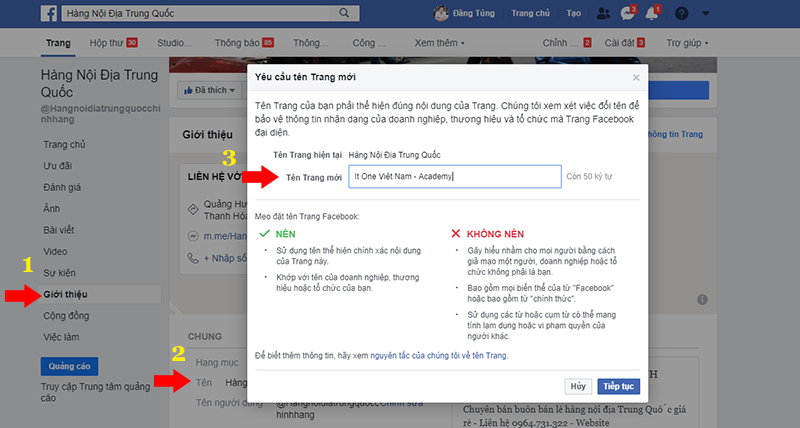Click the search box with page name
The width and height of the screenshot is (800, 428).
click(x=210, y=13)
